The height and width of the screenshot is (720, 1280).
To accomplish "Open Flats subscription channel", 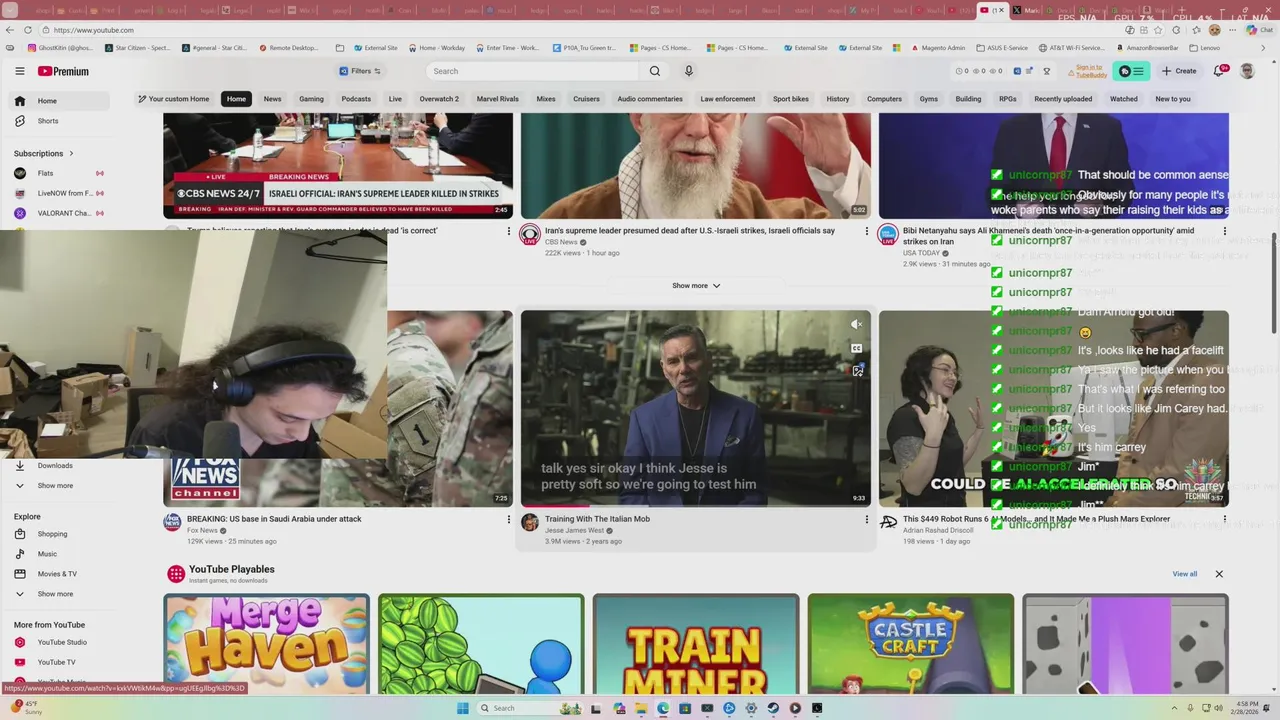I will [x=59, y=173].
